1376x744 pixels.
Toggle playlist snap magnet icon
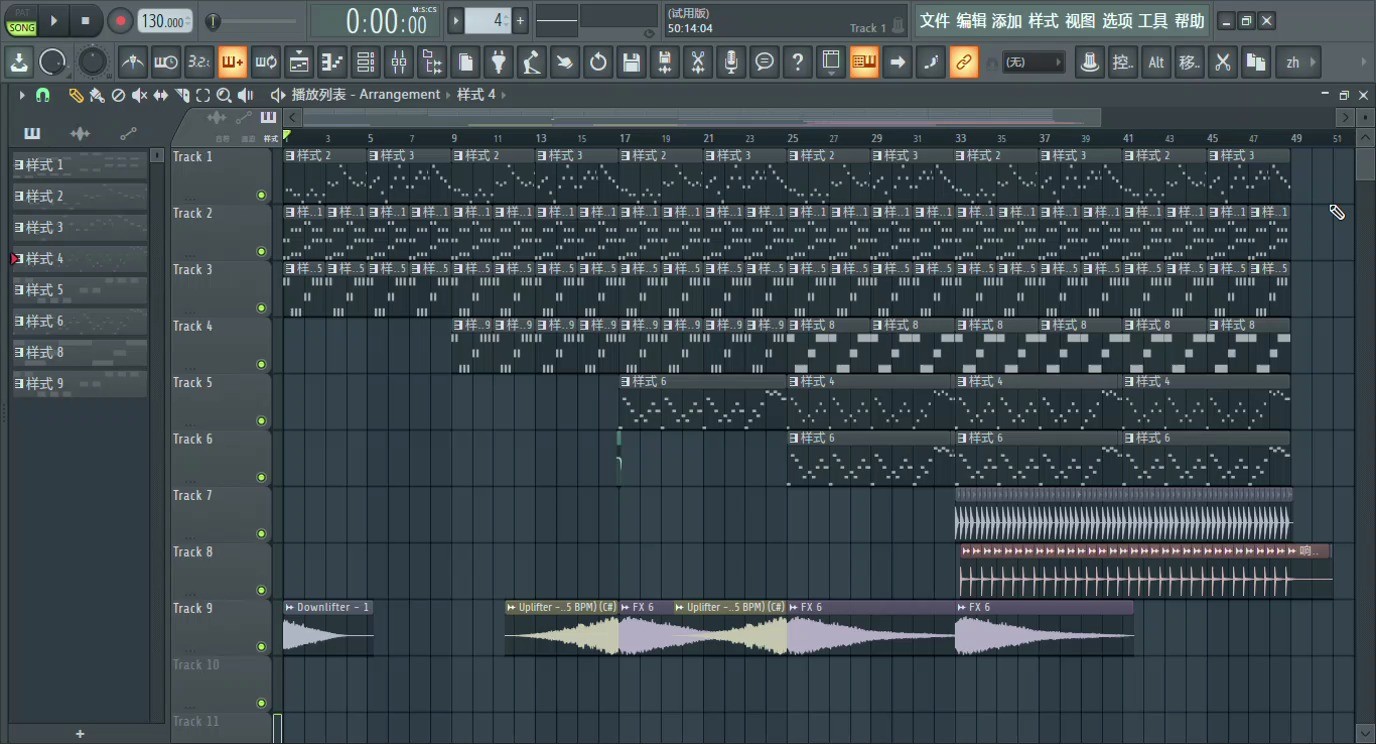pos(42,95)
